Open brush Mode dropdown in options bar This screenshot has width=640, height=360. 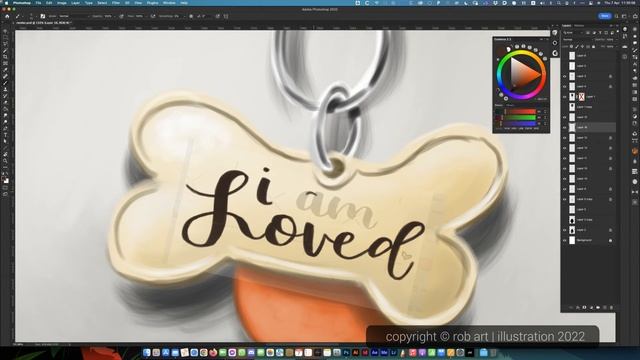pos(73,16)
